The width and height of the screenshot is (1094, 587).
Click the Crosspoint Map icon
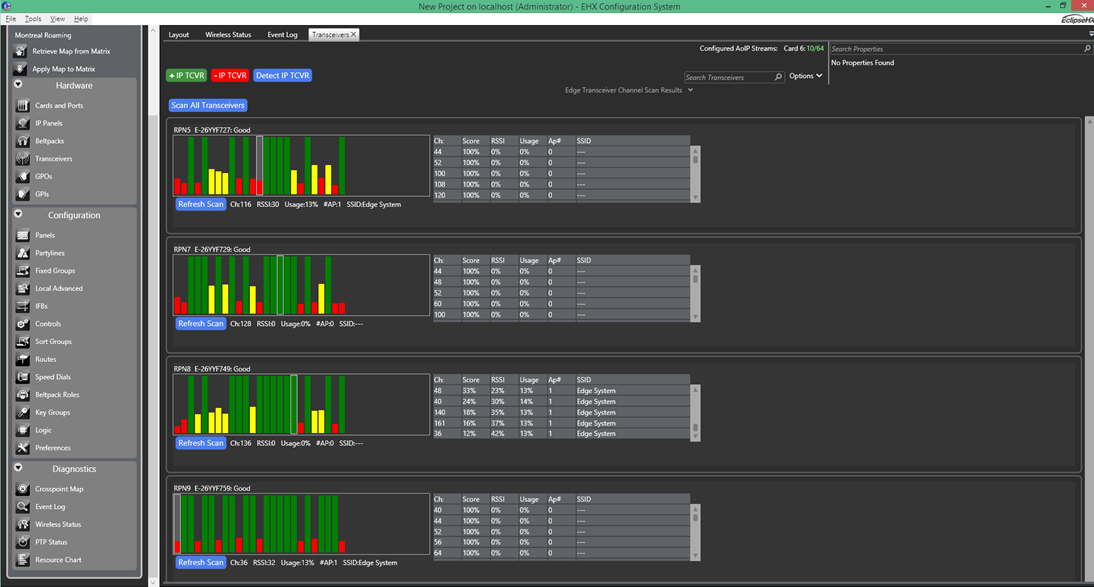[22, 489]
